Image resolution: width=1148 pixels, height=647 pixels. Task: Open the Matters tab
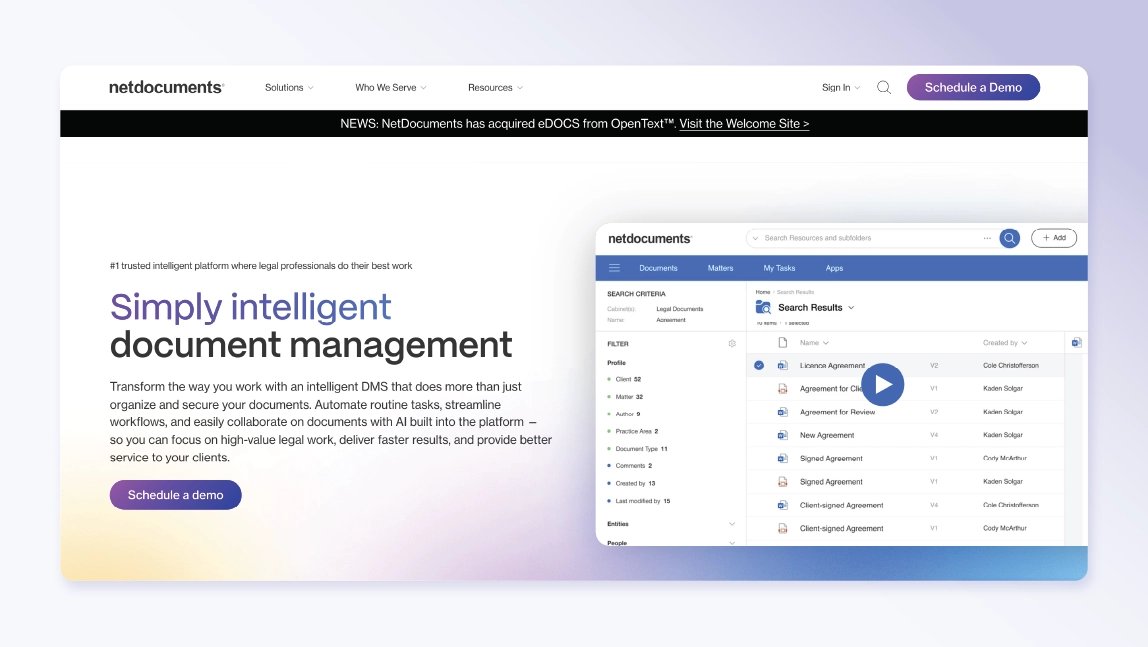(x=720, y=268)
